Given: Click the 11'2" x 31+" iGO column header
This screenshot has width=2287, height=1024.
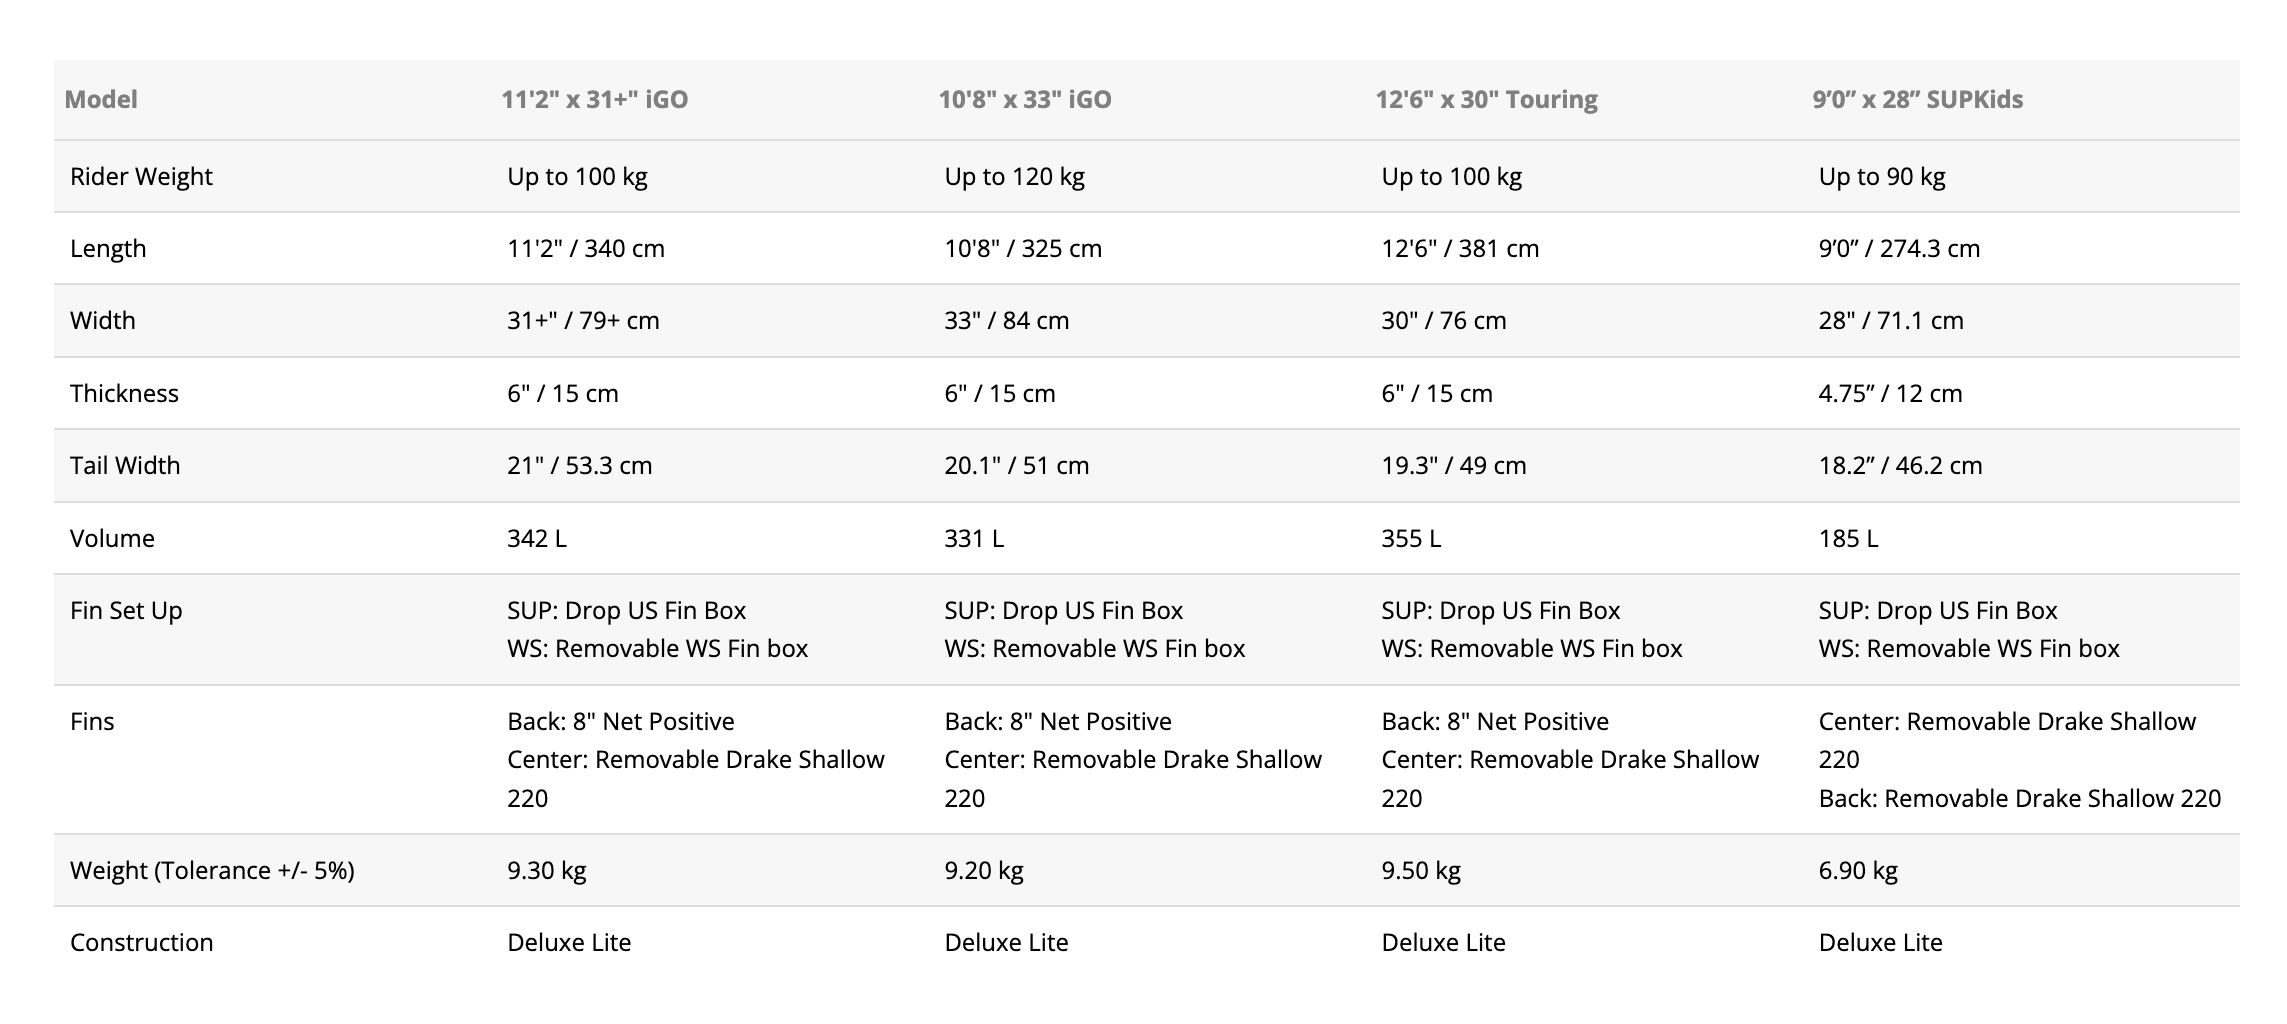Looking at the screenshot, I should click(594, 99).
